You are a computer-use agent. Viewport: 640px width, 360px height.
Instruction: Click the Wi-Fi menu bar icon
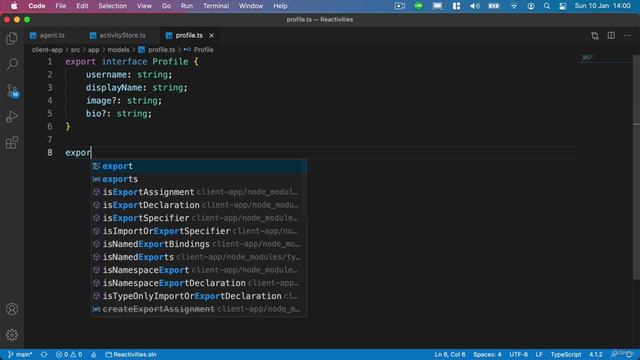[514, 6]
